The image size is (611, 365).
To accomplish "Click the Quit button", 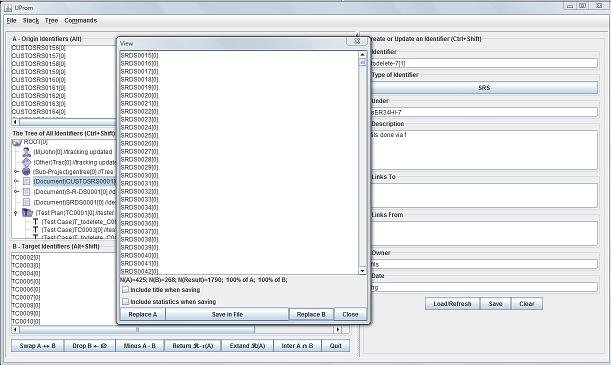I will (336, 346).
